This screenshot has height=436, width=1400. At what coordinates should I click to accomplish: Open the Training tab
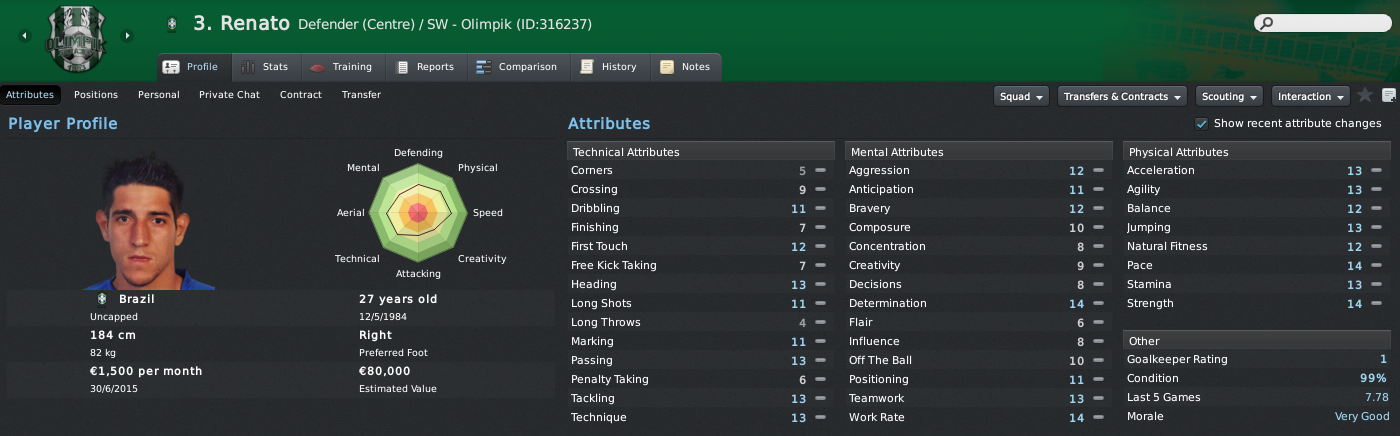341,67
